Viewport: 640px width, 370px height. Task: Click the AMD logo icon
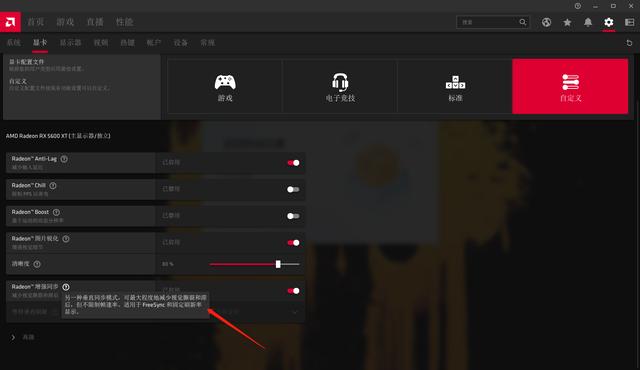pyautogui.click(x=10, y=22)
